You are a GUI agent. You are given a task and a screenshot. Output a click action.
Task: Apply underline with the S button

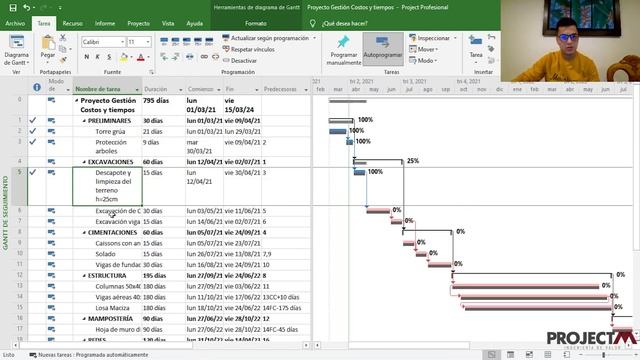pyautogui.click(x=109, y=57)
